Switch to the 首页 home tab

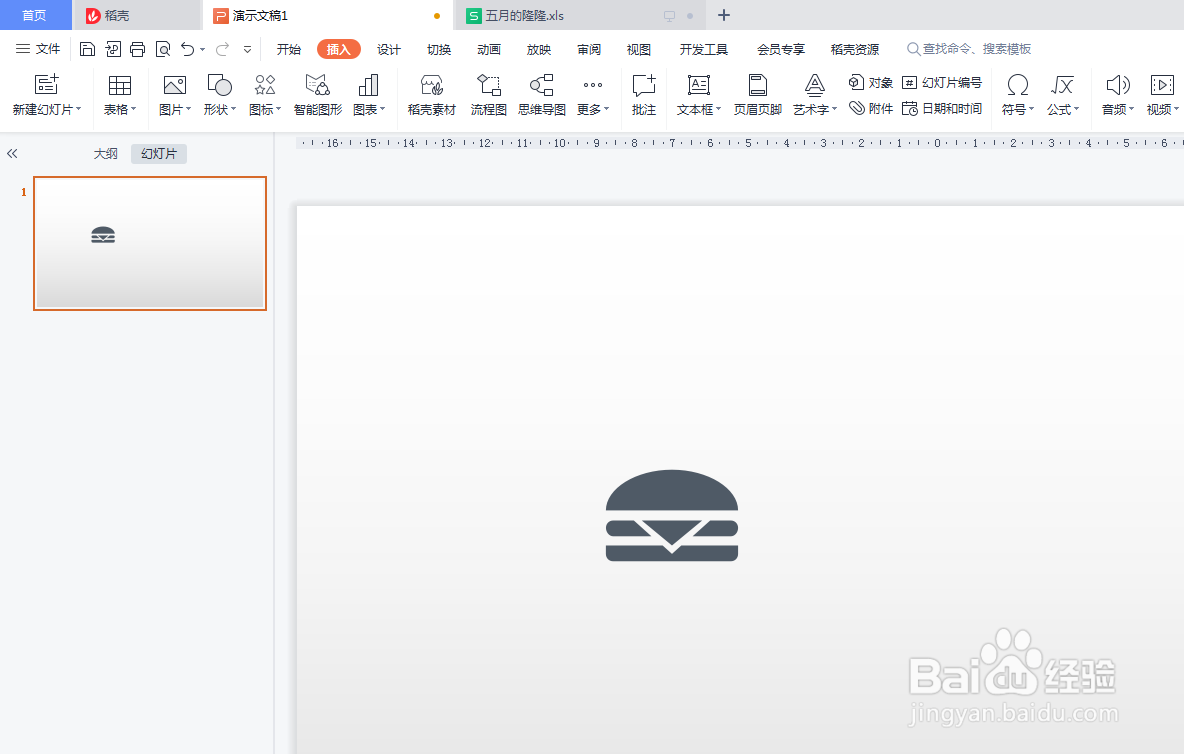(35, 15)
